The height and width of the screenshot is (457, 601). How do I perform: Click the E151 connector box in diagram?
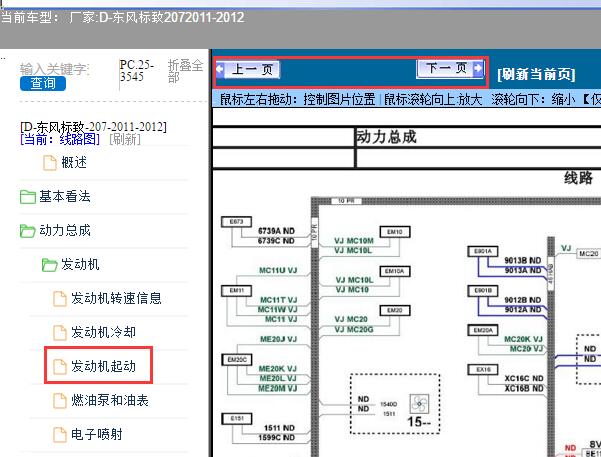click(x=236, y=418)
